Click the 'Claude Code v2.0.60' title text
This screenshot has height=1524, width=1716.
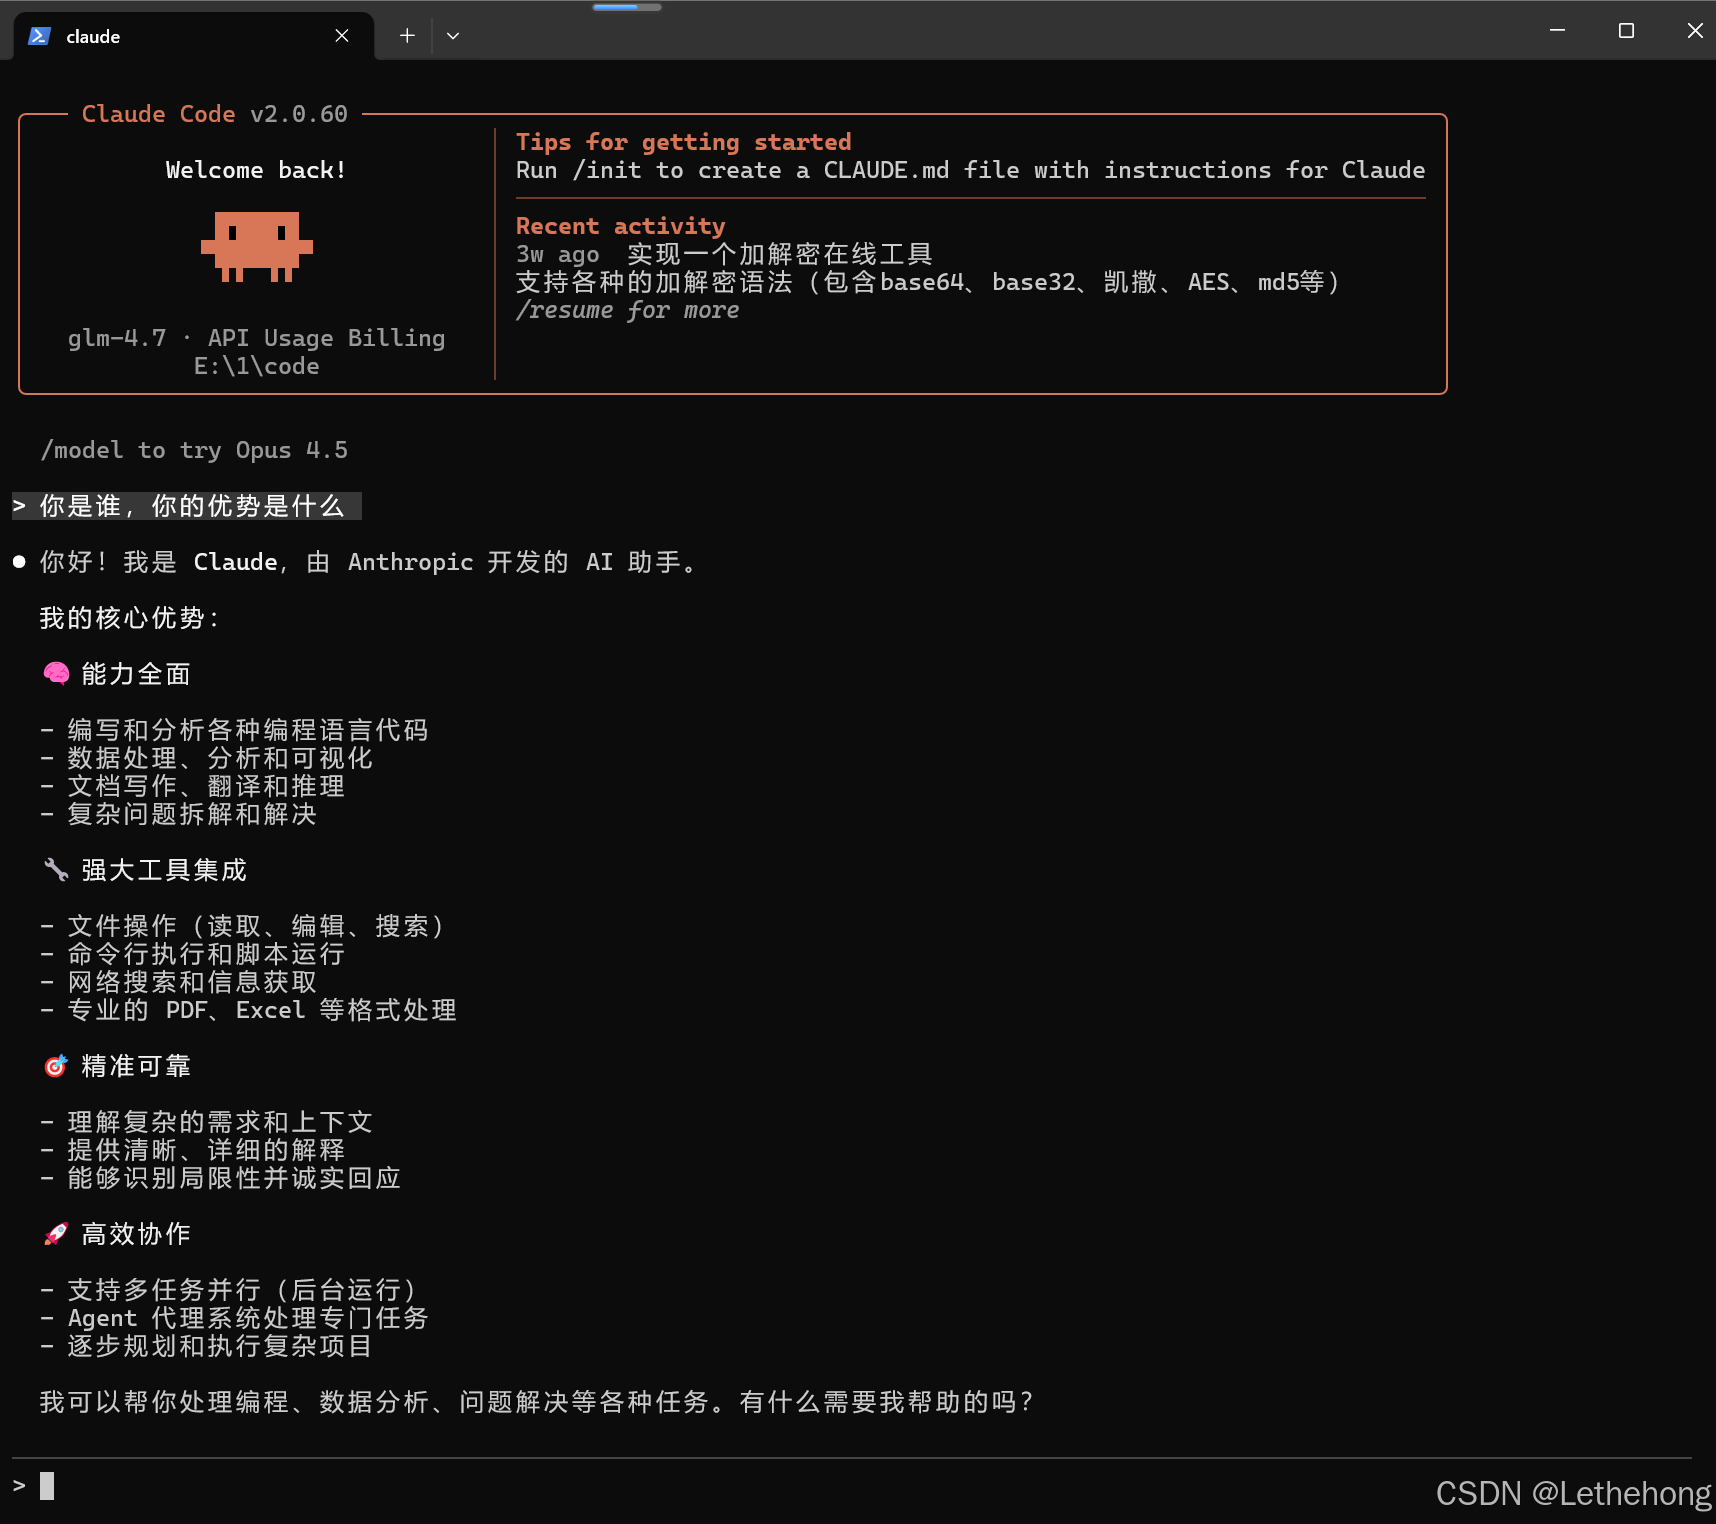pyautogui.click(x=215, y=114)
